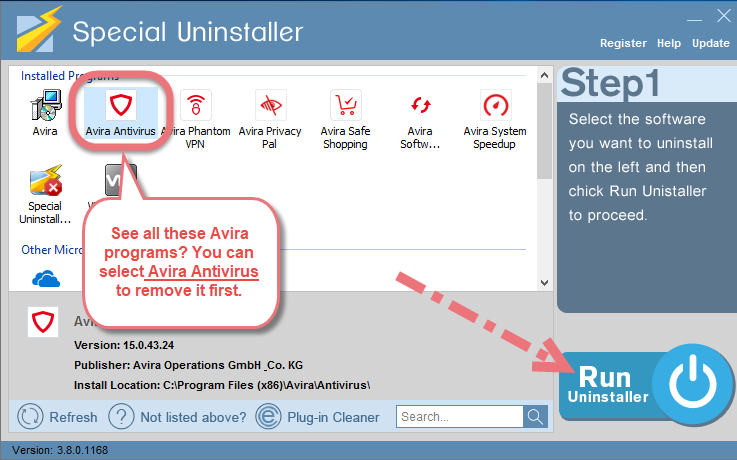Click the program list scrollbar thumb
737x460 pixels.
[x=544, y=131]
